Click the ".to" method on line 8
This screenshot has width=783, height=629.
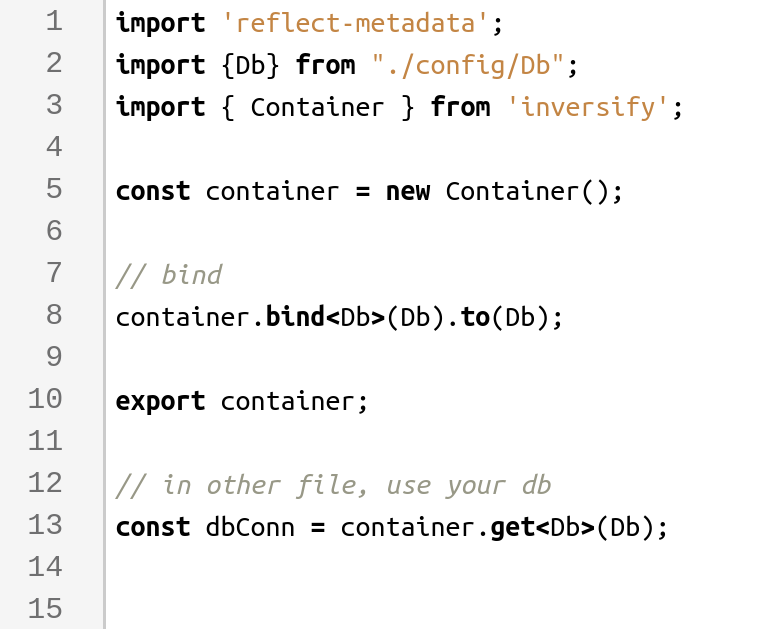474,317
